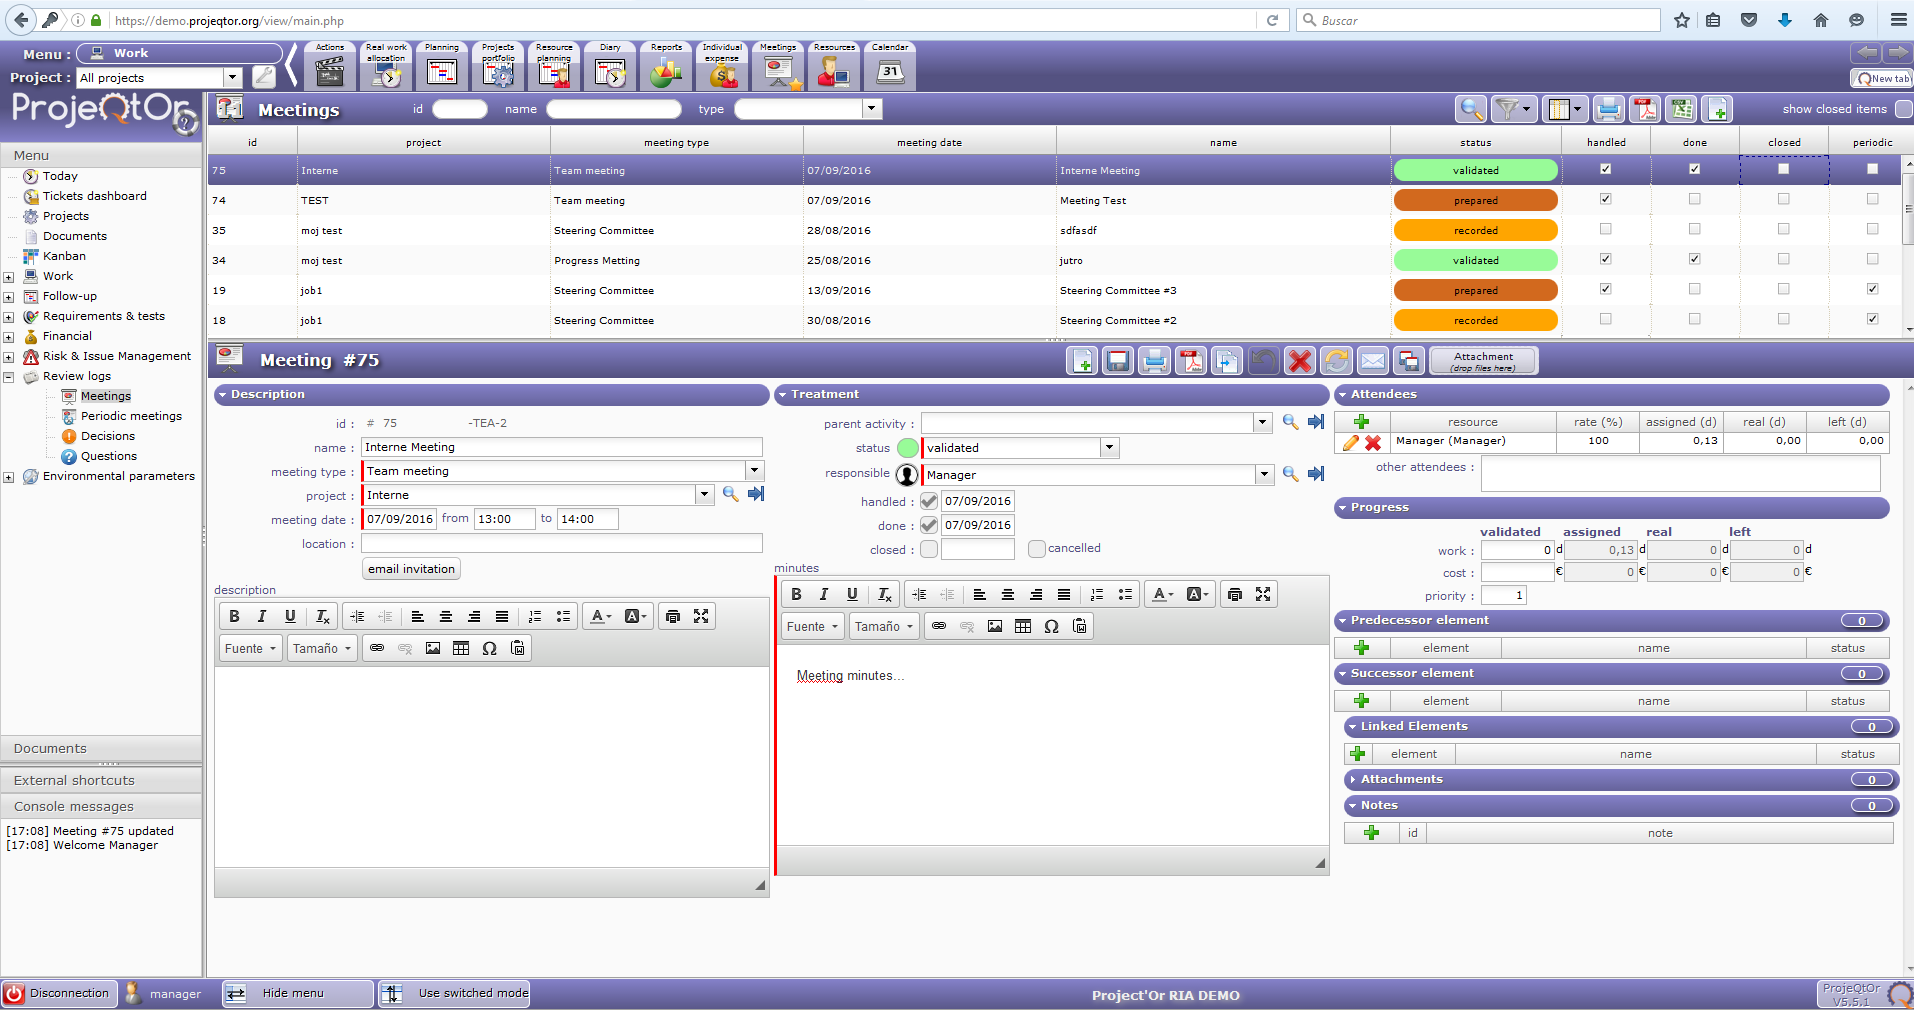Open Reports from the top toolbar
This screenshot has width=1914, height=1010.
[666, 66]
